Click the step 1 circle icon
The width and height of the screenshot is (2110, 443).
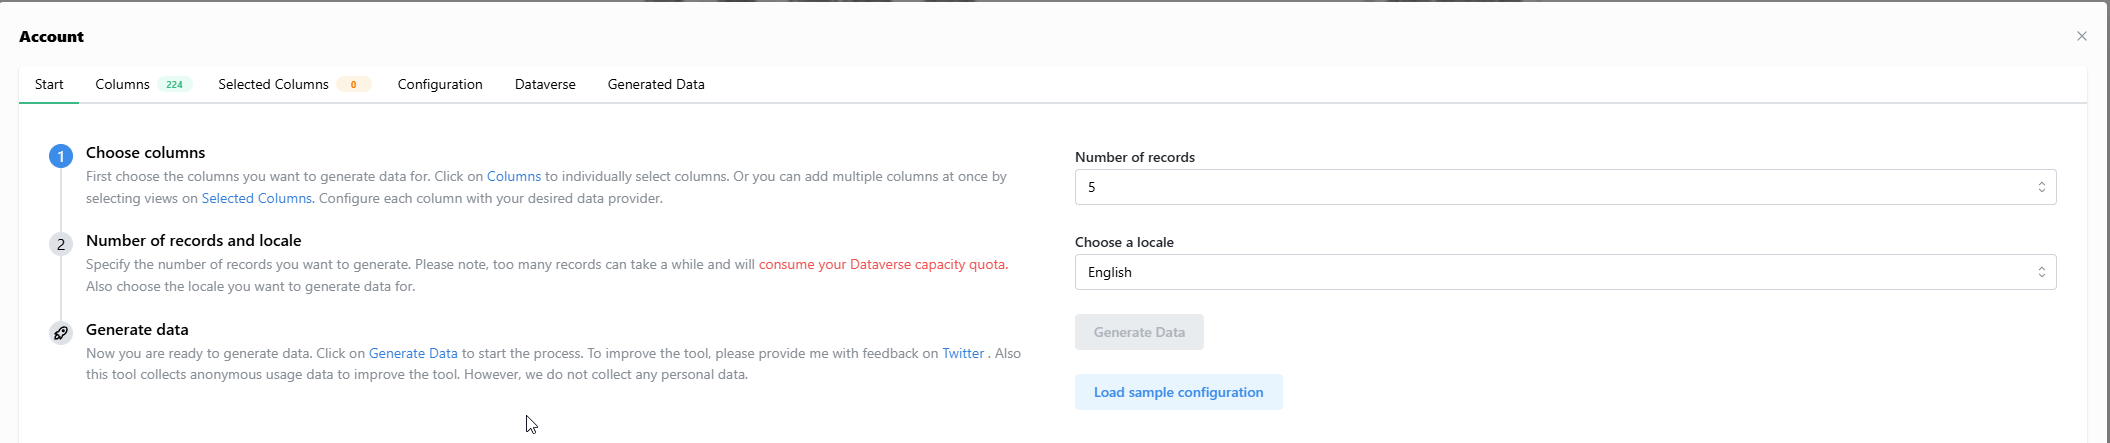tap(61, 156)
